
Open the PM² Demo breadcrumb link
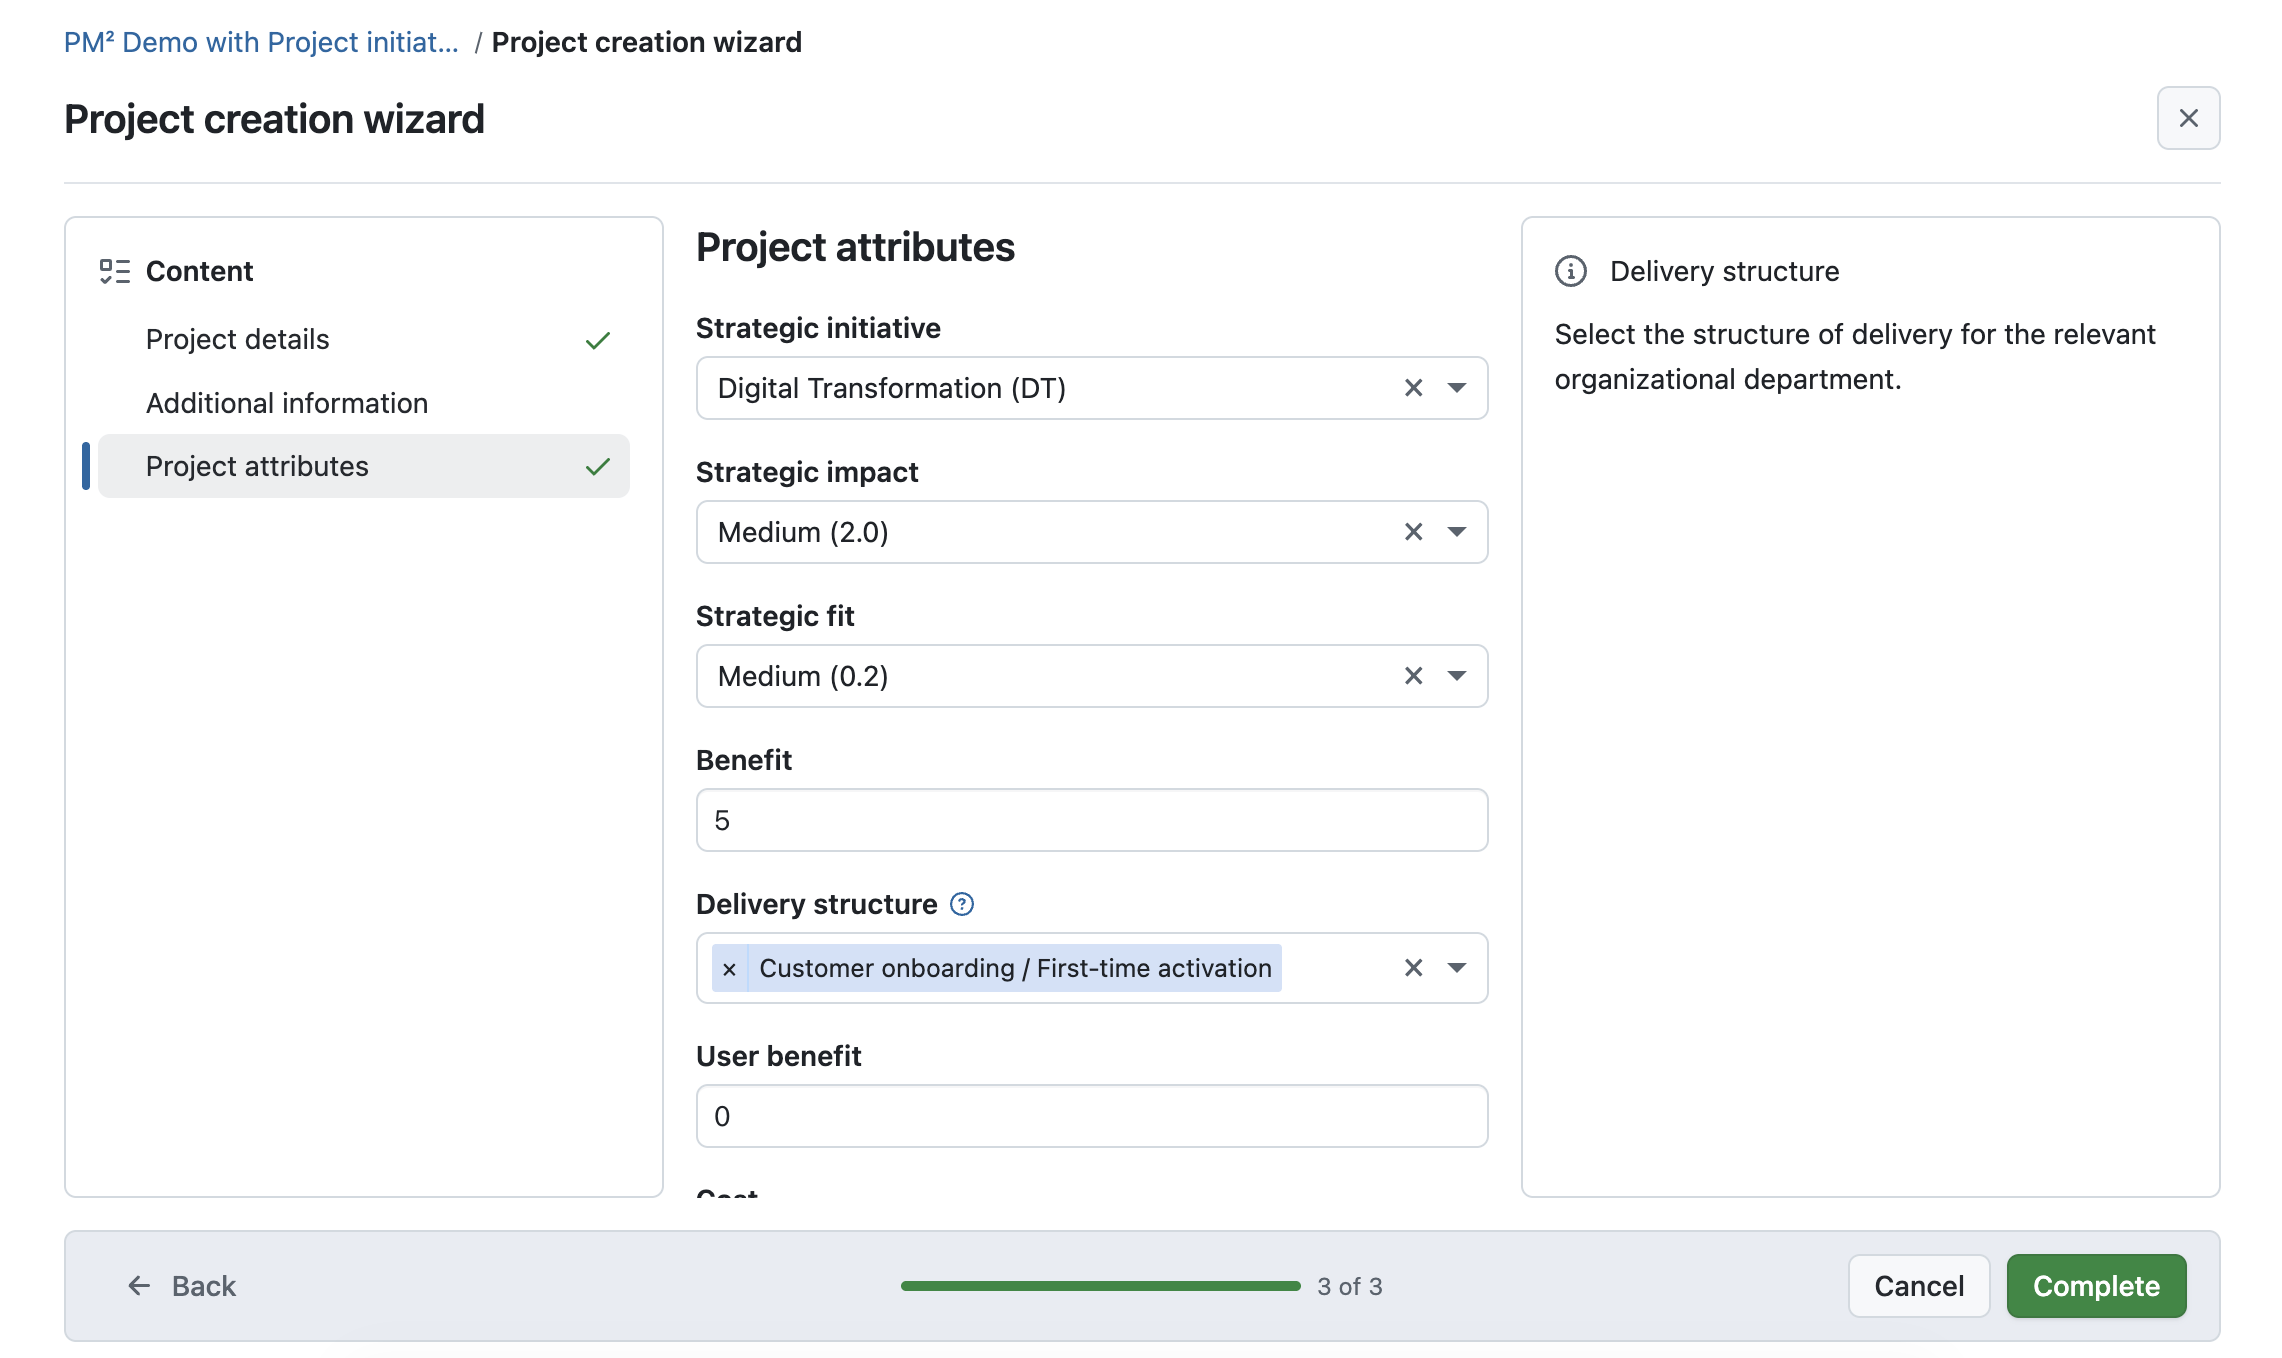point(261,41)
